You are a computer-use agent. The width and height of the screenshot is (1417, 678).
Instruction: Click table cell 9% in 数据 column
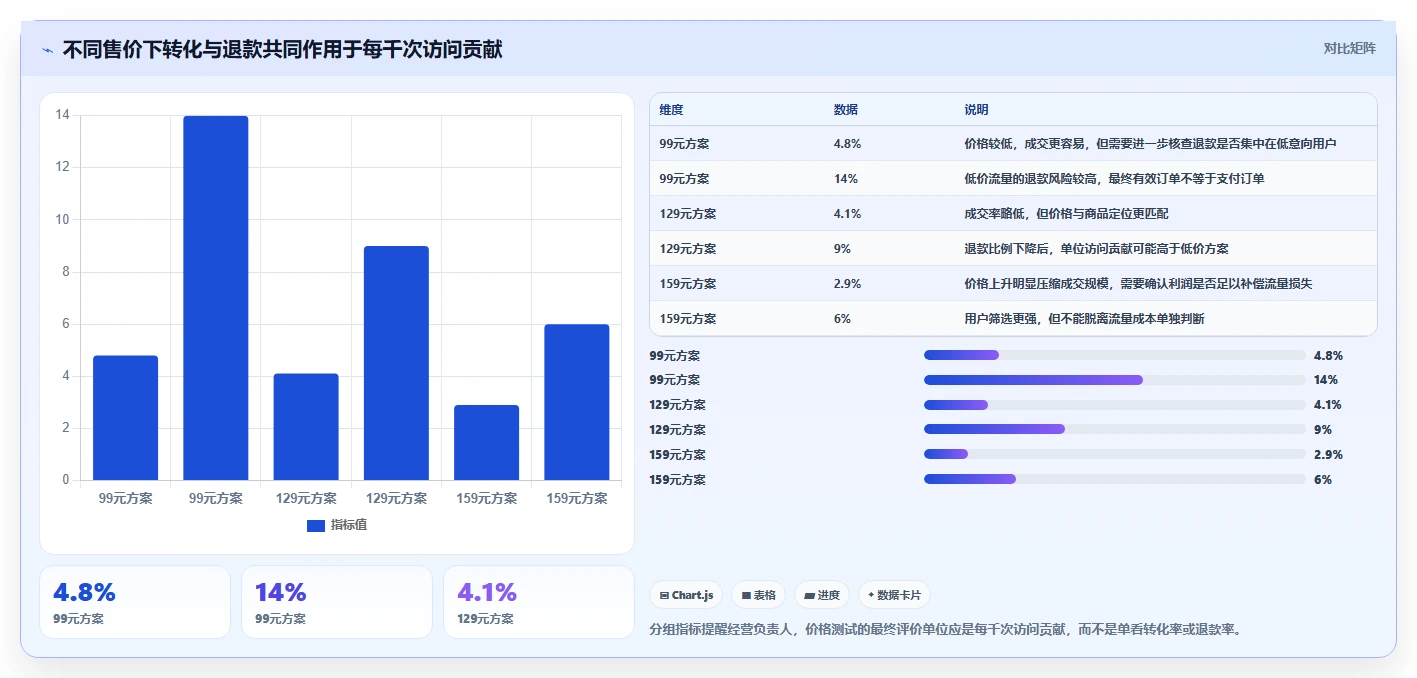click(842, 249)
